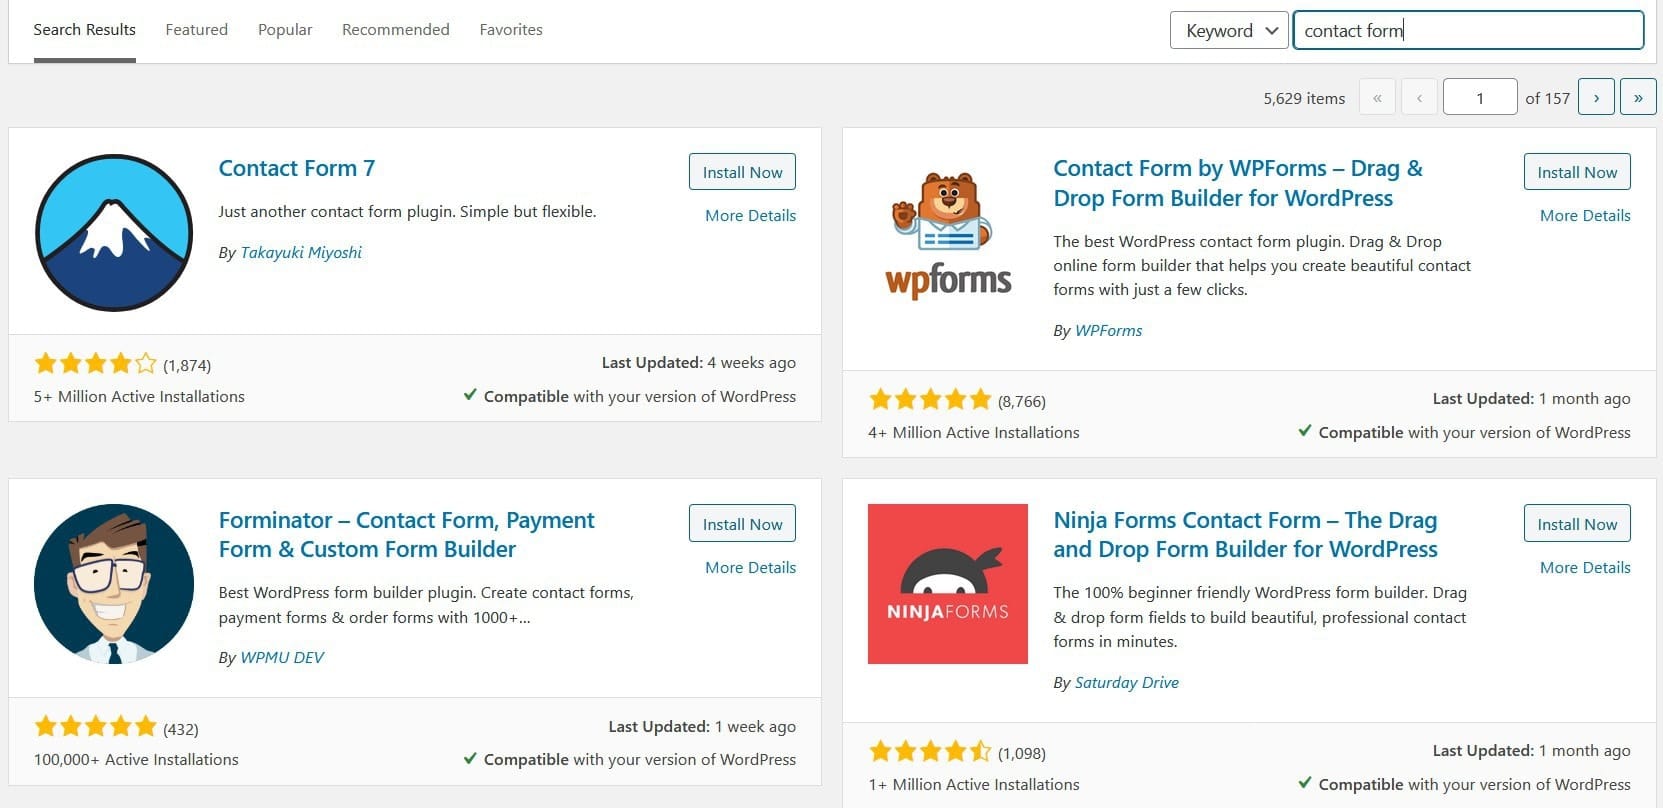Image resolution: width=1663 pixels, height=808 pixels.
Task: Open More Details for Forminator
Action: click(750, 567)
